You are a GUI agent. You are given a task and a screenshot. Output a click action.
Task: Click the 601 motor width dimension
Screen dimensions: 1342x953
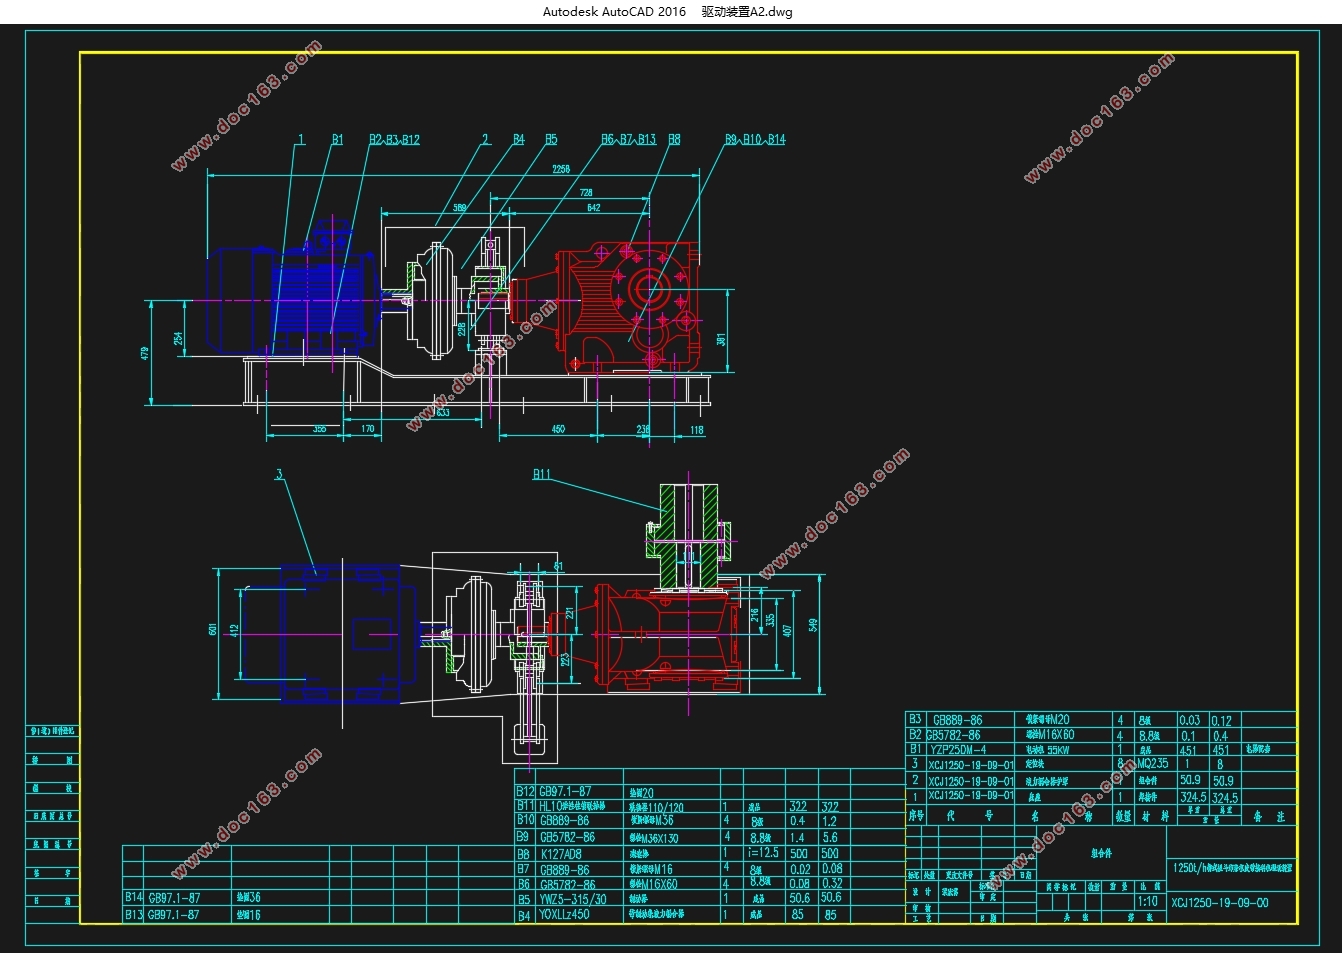(212, 630)
